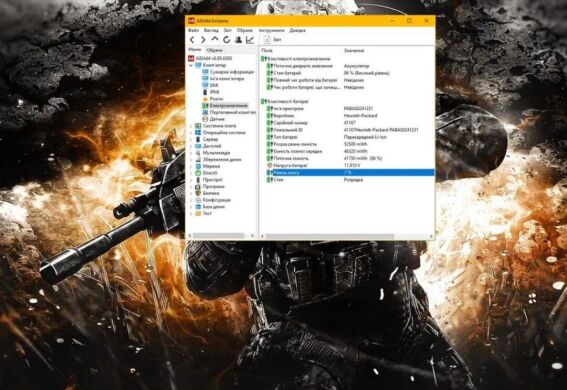The width and height of the screenshot is (567, 390).
Task: Click the Мультимедіа speaker icon
Action: (198, 153)
